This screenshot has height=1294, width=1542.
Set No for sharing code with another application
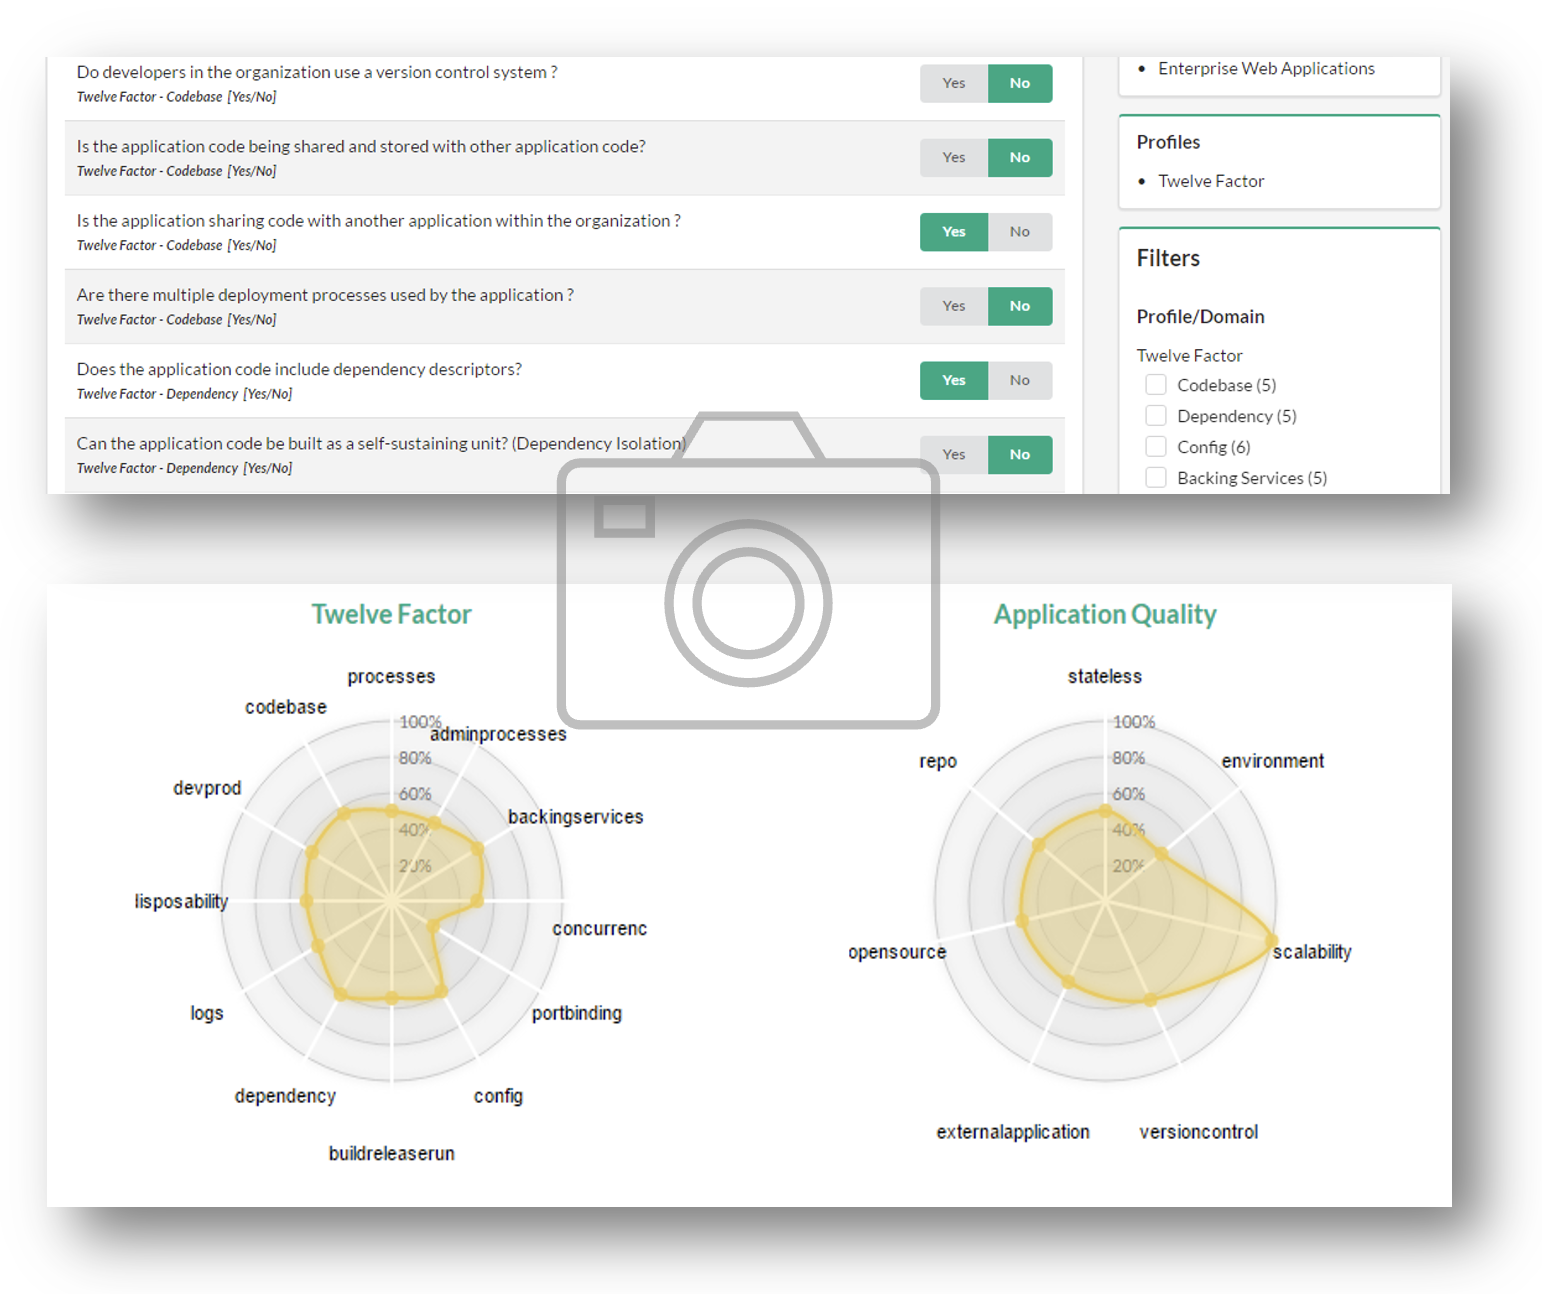[1019, 232]
